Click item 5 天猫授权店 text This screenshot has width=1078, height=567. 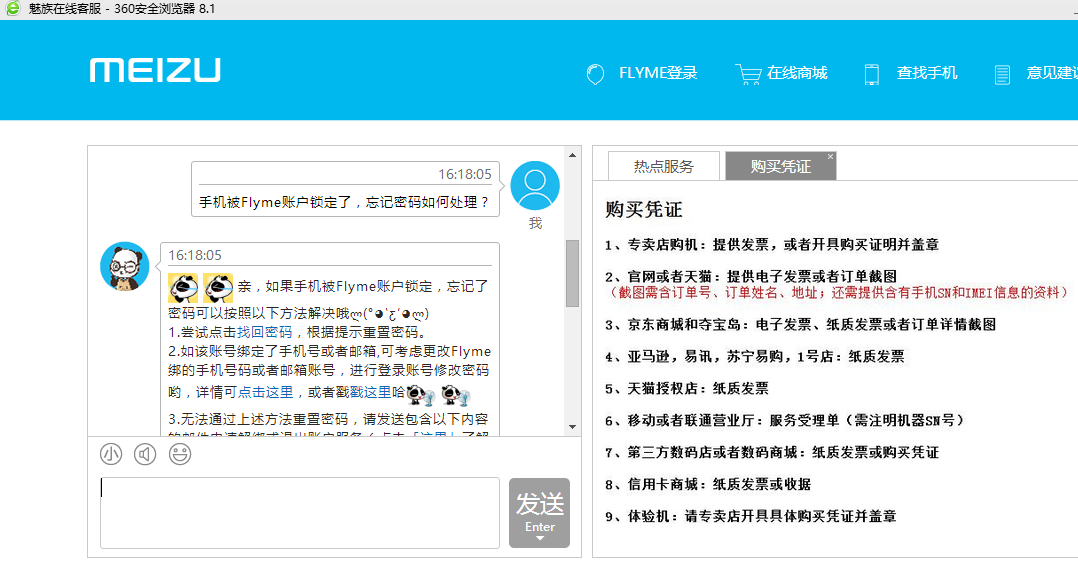tap(687, 388)
